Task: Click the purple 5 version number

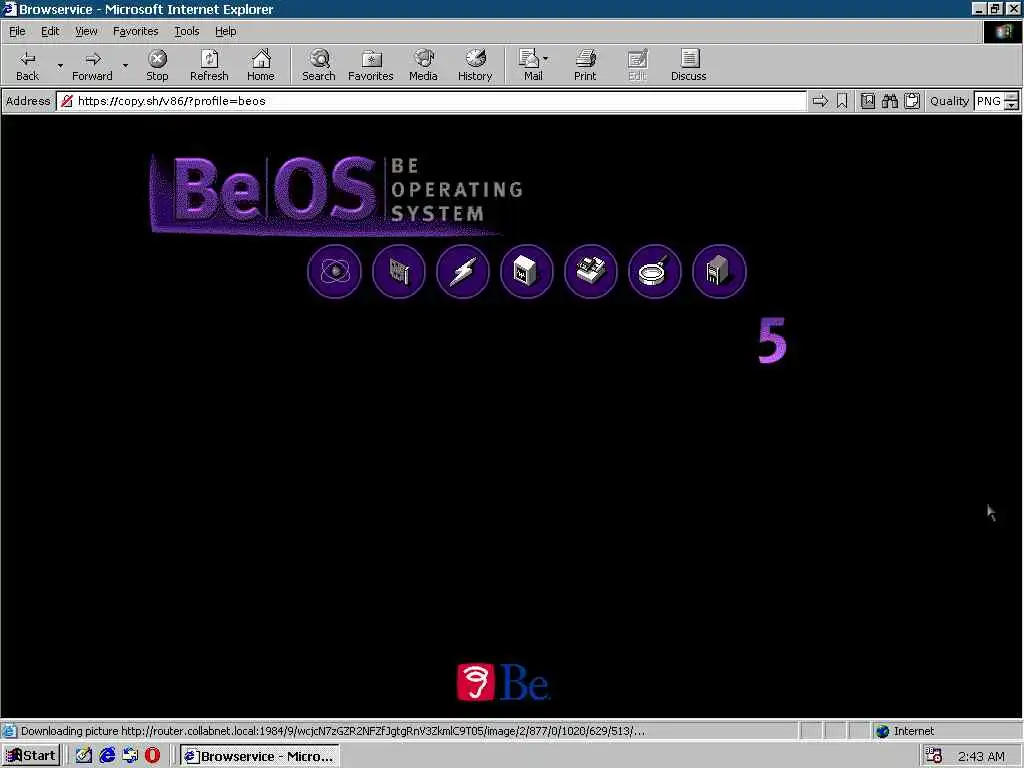Action: [x=773, y=340]
